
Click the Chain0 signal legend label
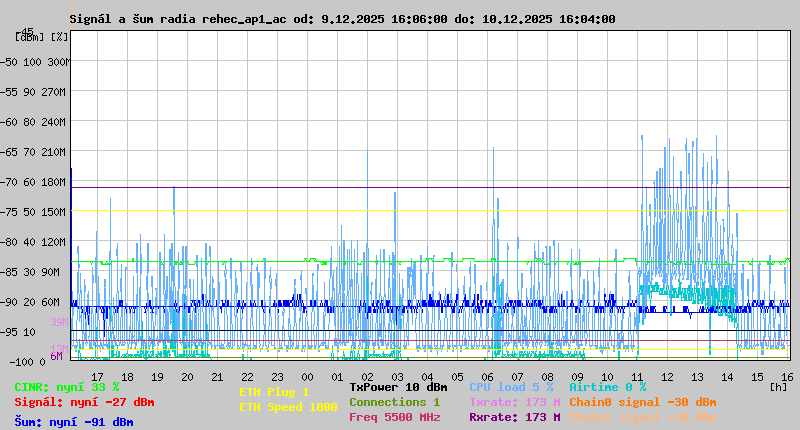point(642,402)
